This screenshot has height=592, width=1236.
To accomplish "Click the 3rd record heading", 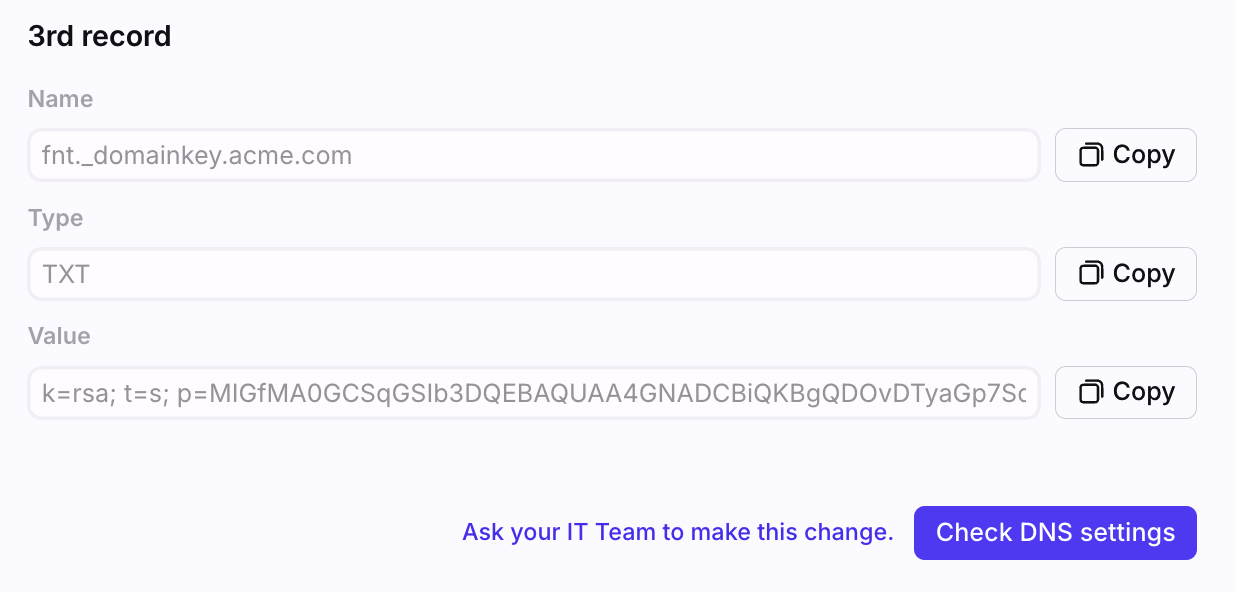I will pos(100,36).
